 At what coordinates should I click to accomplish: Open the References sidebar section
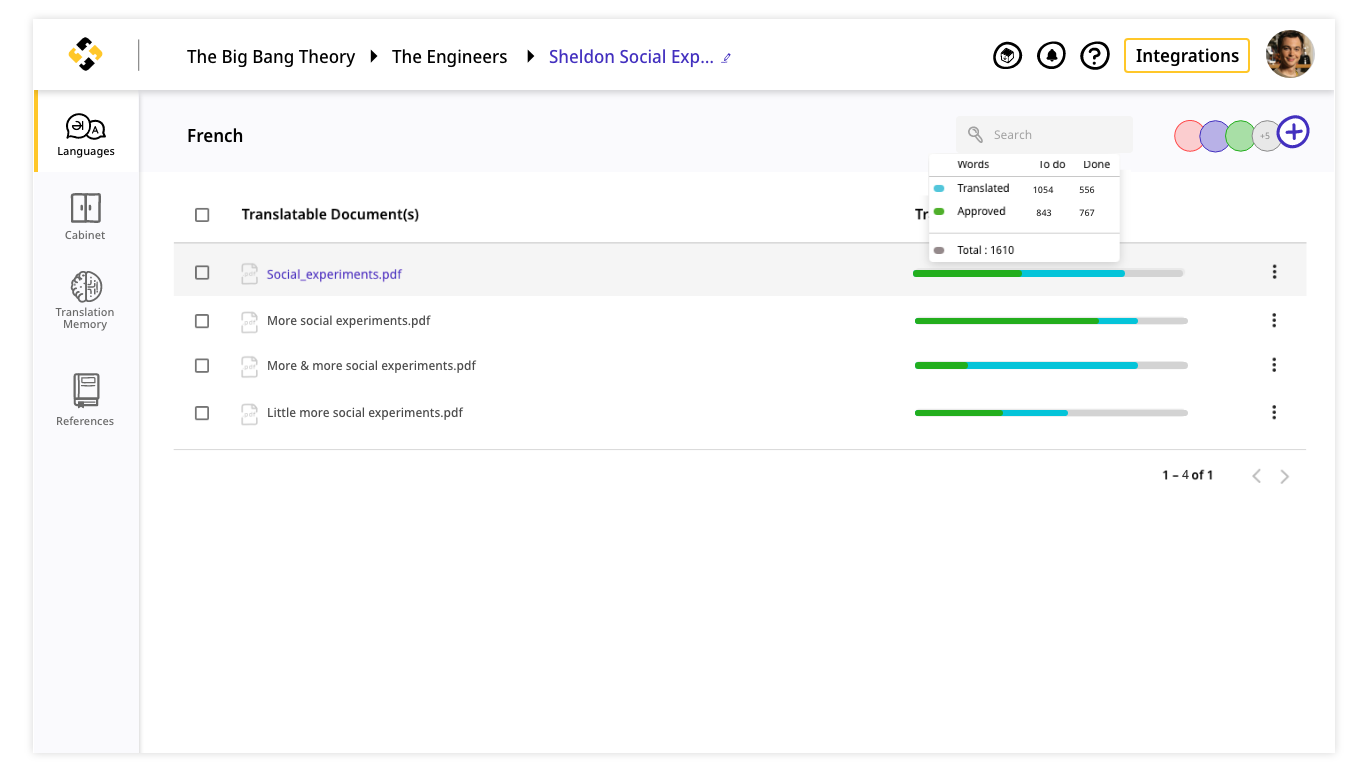(86, 399)
